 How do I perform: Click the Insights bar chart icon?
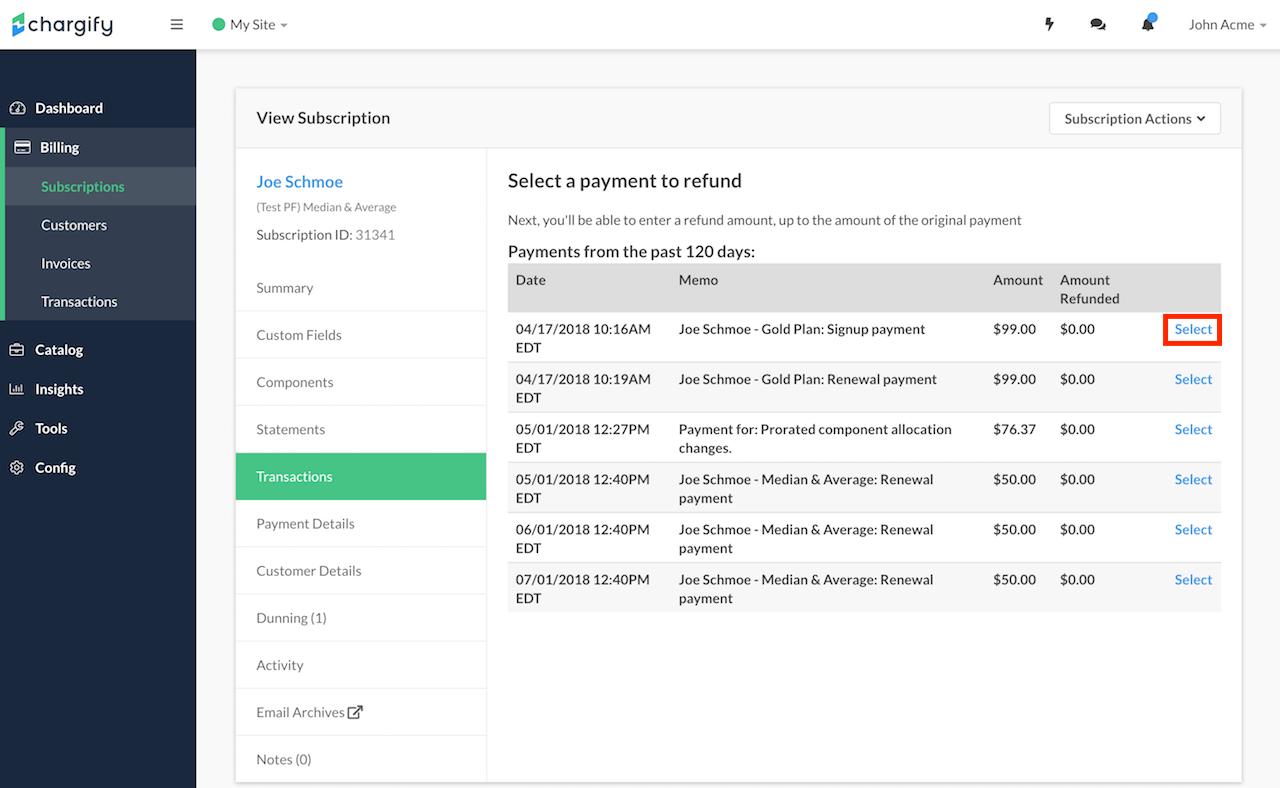click(x=17, y=389)
